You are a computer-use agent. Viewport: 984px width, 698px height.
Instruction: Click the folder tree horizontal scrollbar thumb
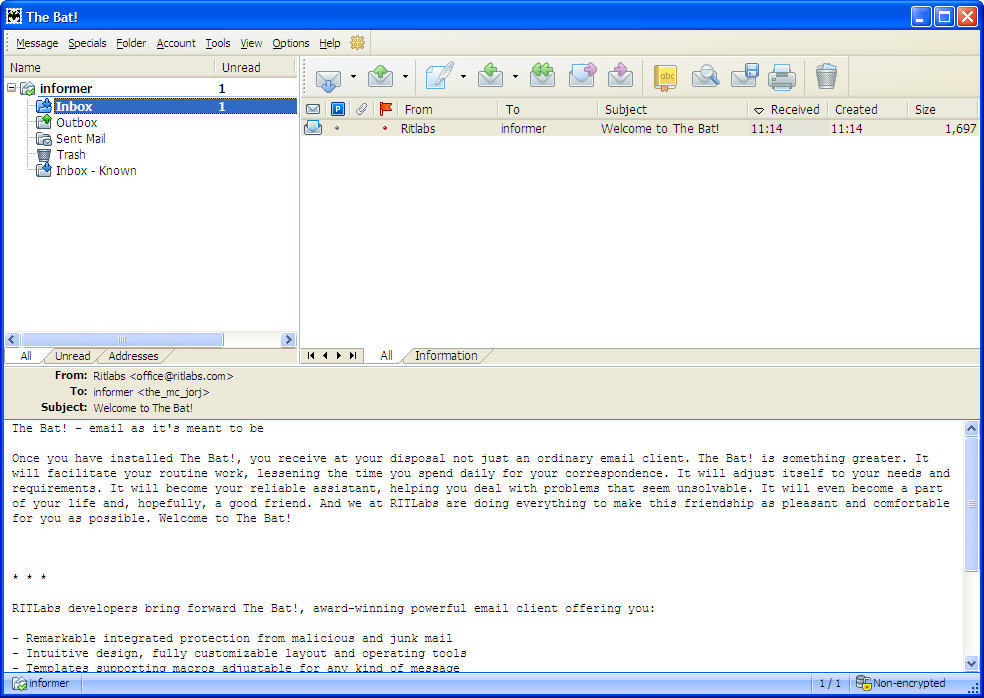click(x=122, y=340)
